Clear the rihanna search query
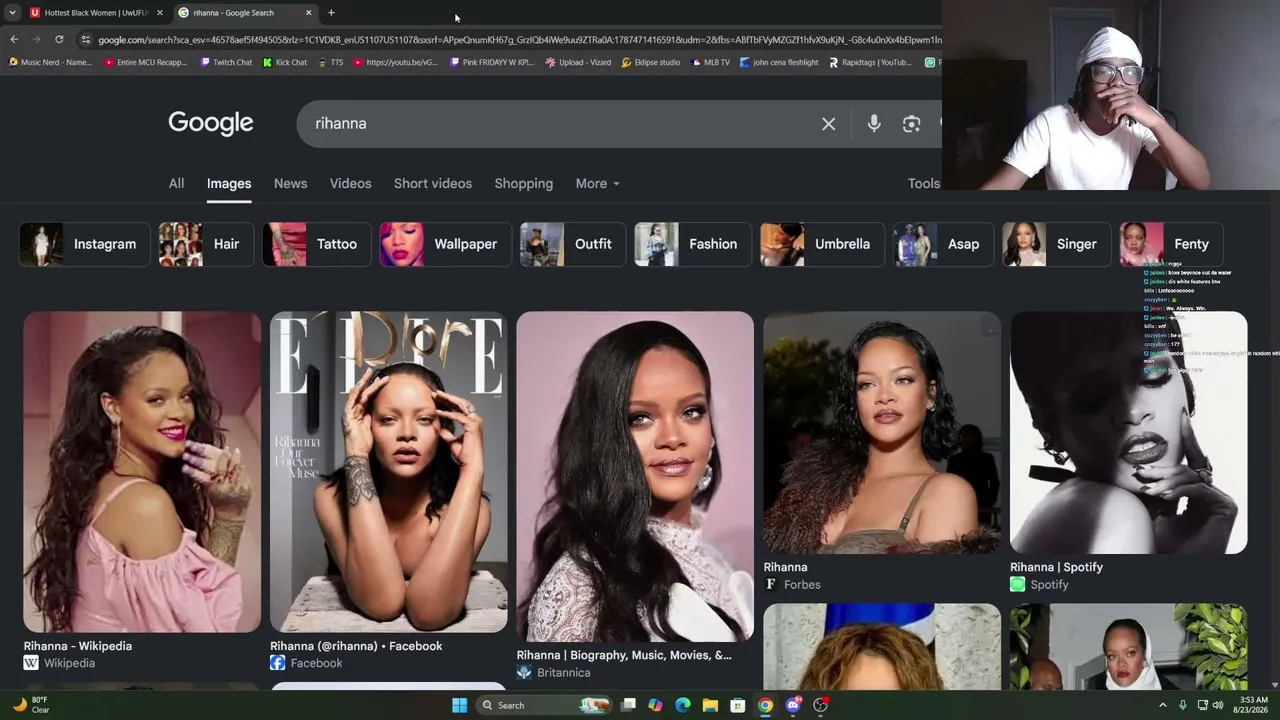 (828, 124)
